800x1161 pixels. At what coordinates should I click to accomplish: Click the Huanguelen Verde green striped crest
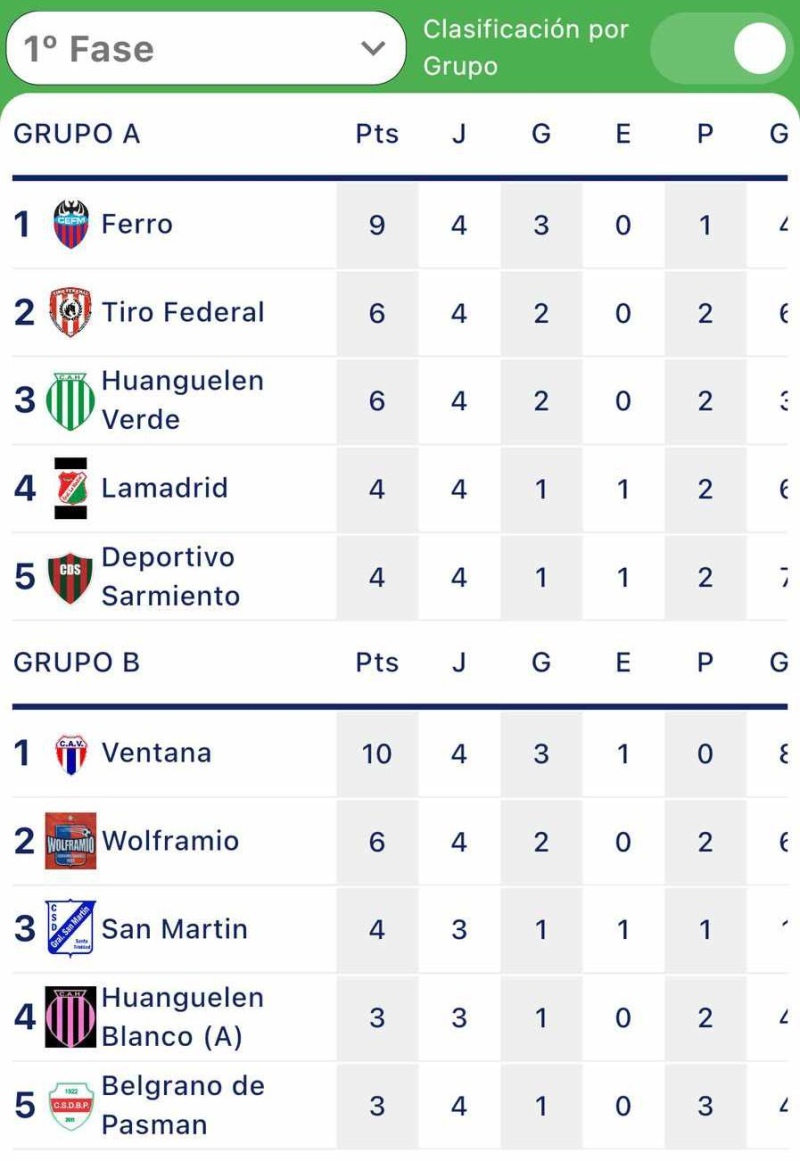click(70, 401)
